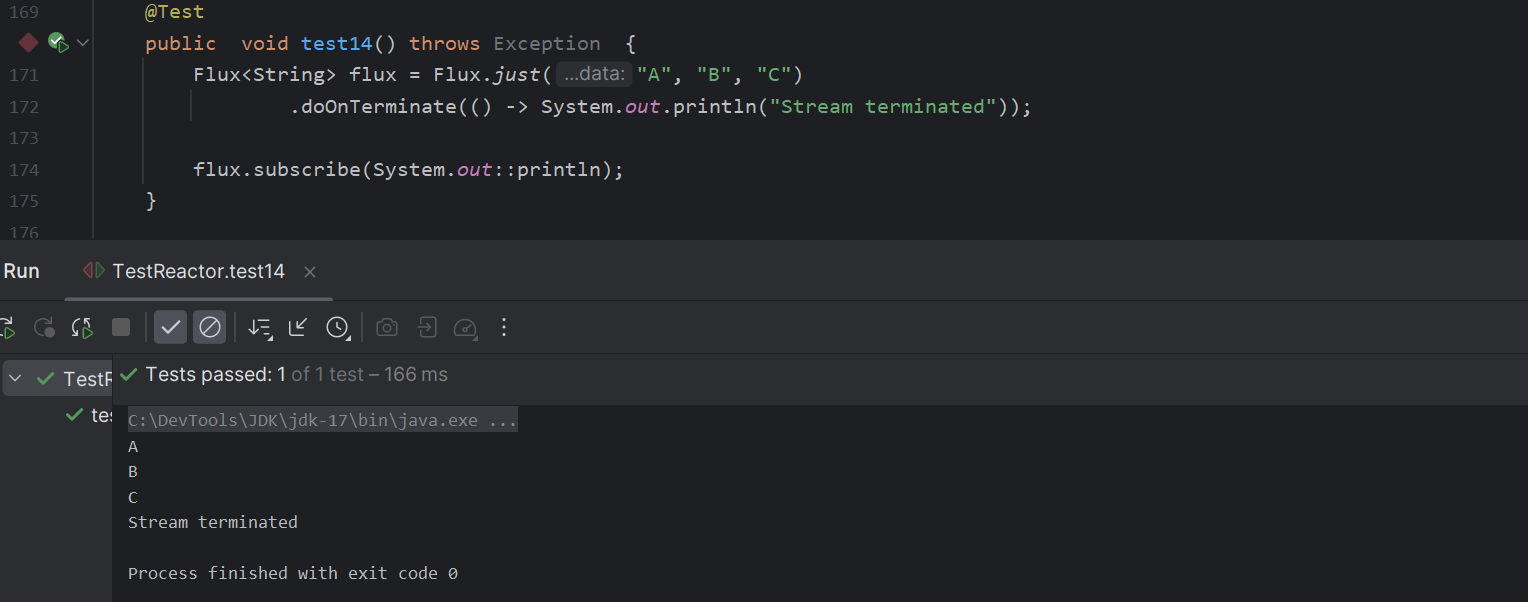Click the Rerun Failed Tests icon

44,327
